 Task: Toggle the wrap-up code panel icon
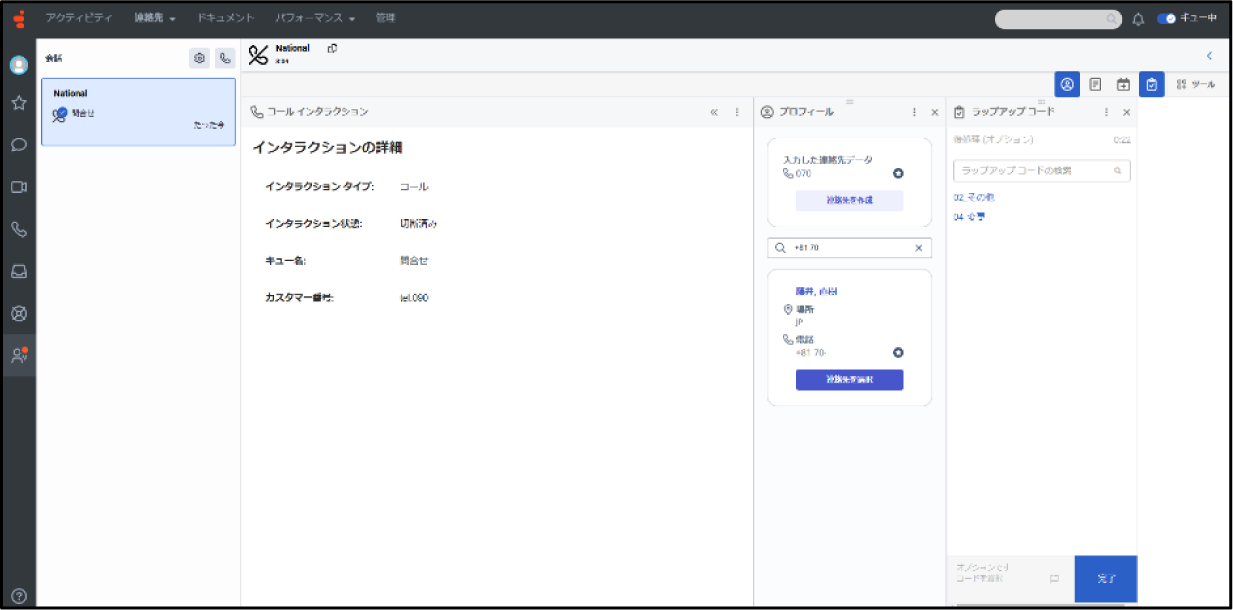pyautogui.click(x=1152, y=85)
